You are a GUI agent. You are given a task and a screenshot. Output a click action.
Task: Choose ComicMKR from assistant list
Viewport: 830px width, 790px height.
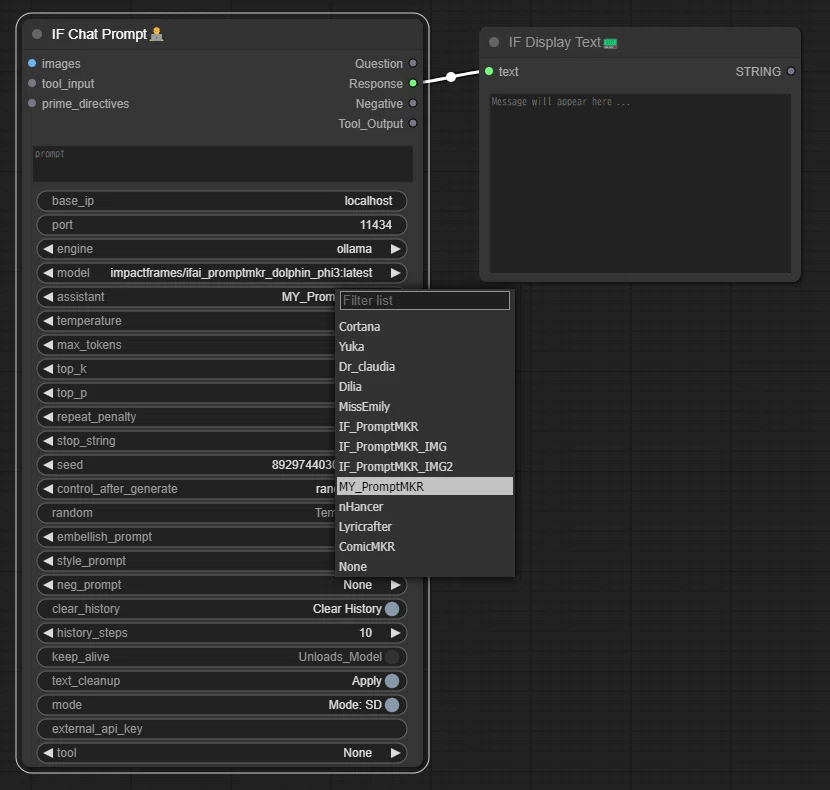pyautogui.click(x=425, y=546)
